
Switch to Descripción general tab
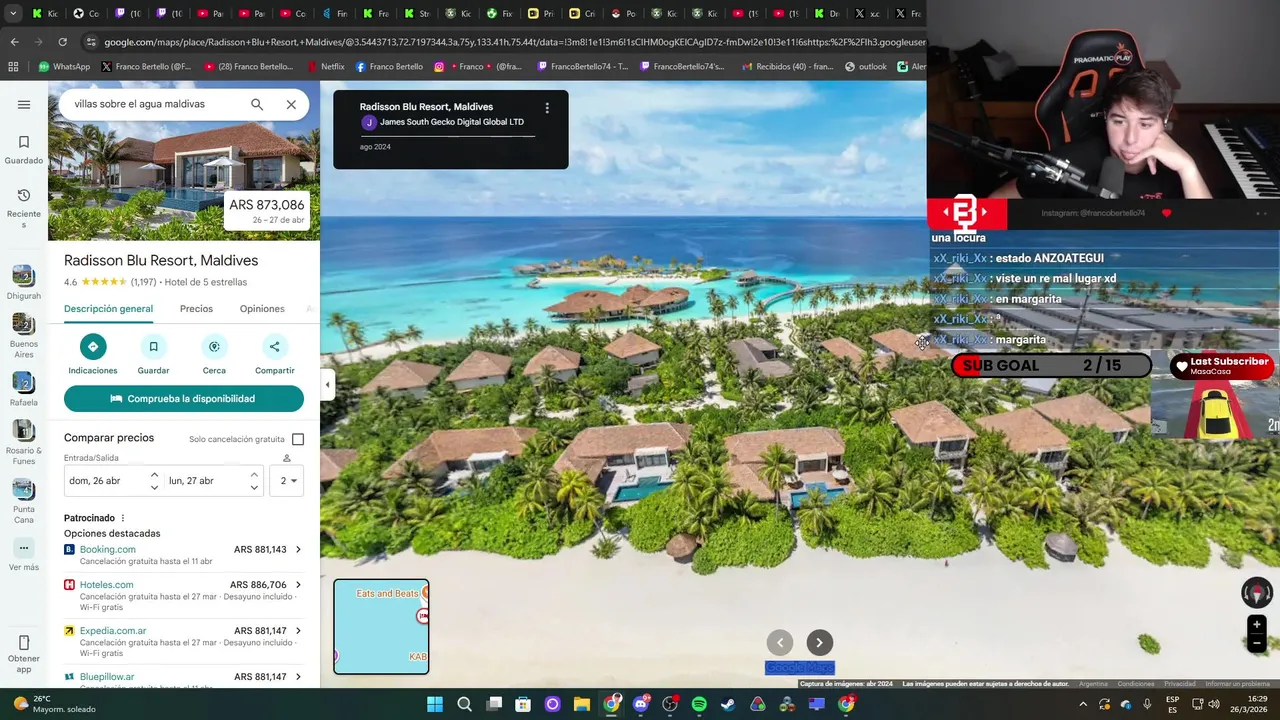[108, 309]
